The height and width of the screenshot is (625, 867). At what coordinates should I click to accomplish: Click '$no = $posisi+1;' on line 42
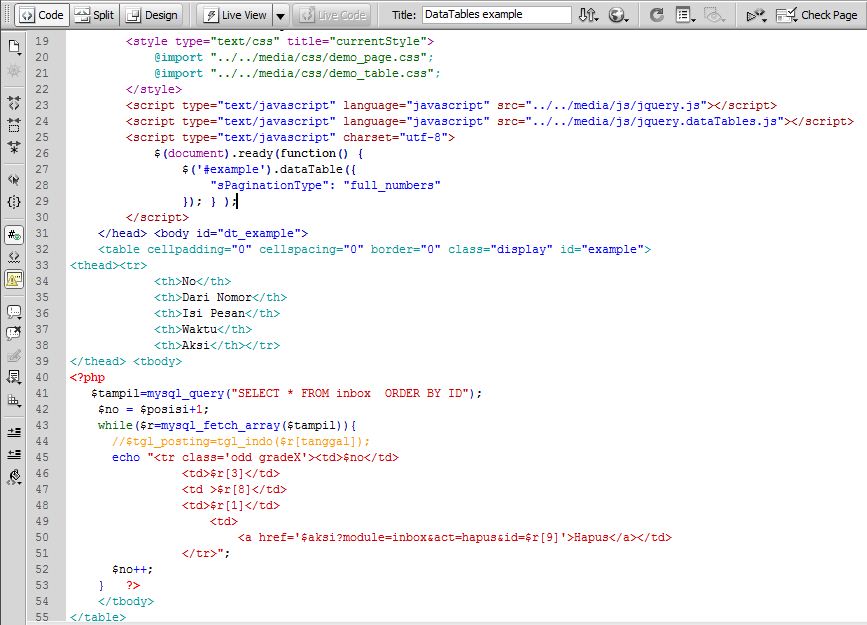point(154,409)
